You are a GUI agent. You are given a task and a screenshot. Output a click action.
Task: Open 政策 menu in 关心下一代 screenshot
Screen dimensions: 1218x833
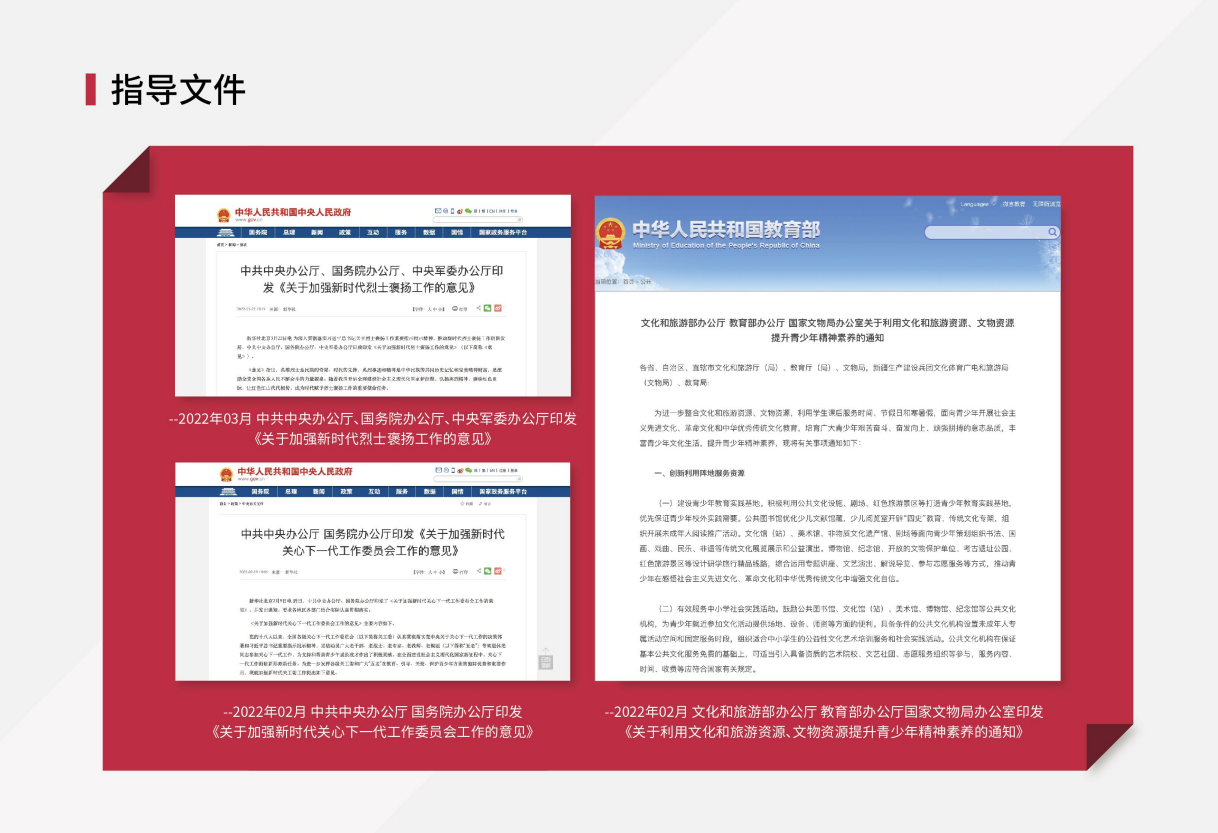345,491
